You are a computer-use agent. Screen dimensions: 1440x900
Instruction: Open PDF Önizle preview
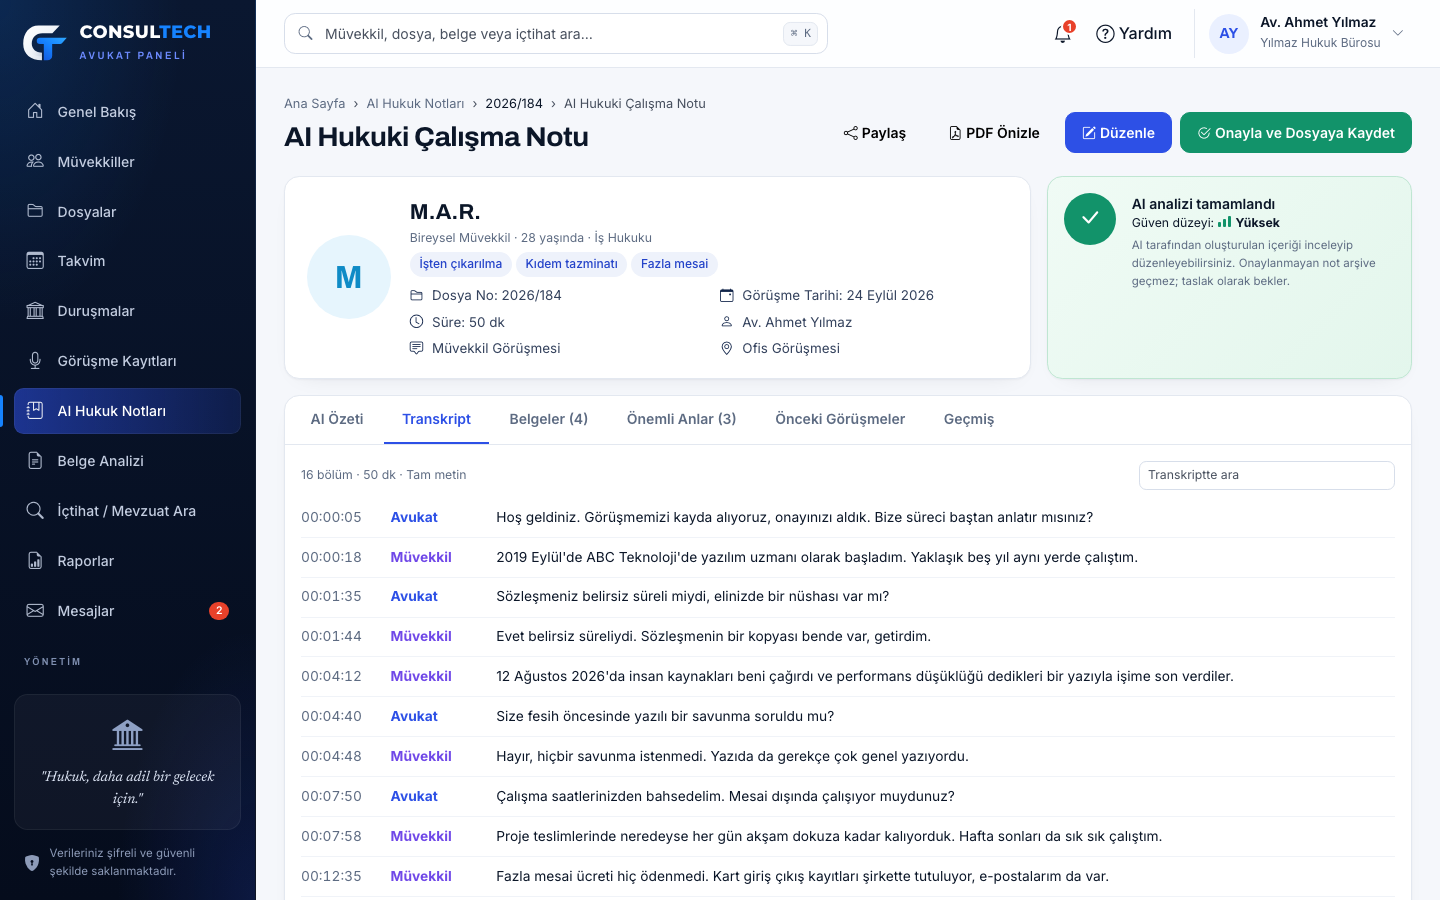(994, 133)
